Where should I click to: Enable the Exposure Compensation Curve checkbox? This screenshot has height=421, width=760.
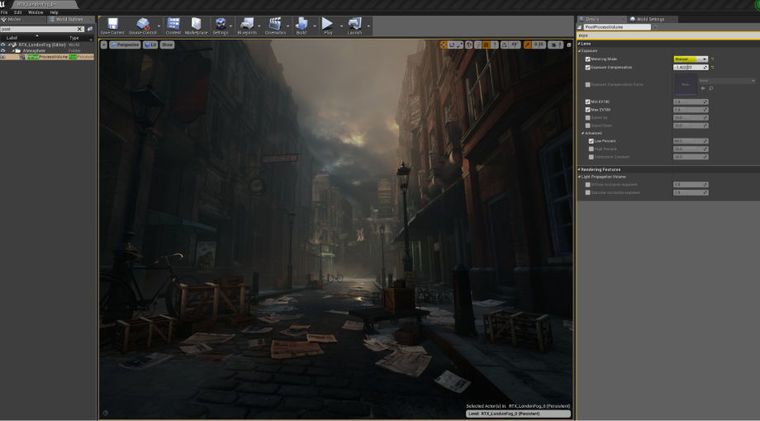pos(588,84)
